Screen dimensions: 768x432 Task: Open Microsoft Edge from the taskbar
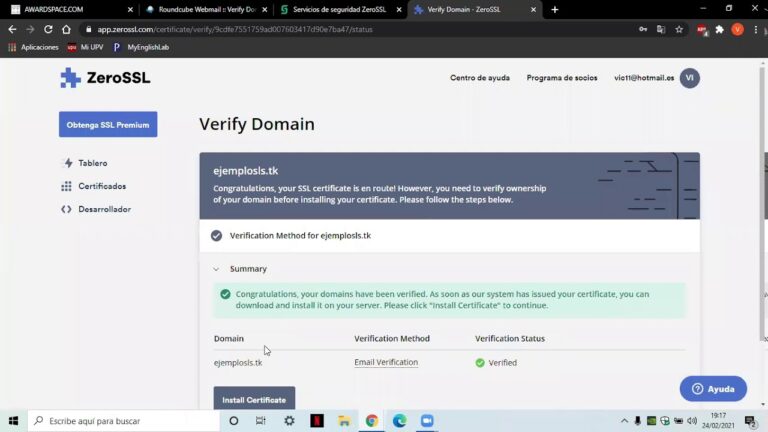[x=399, y=421]
